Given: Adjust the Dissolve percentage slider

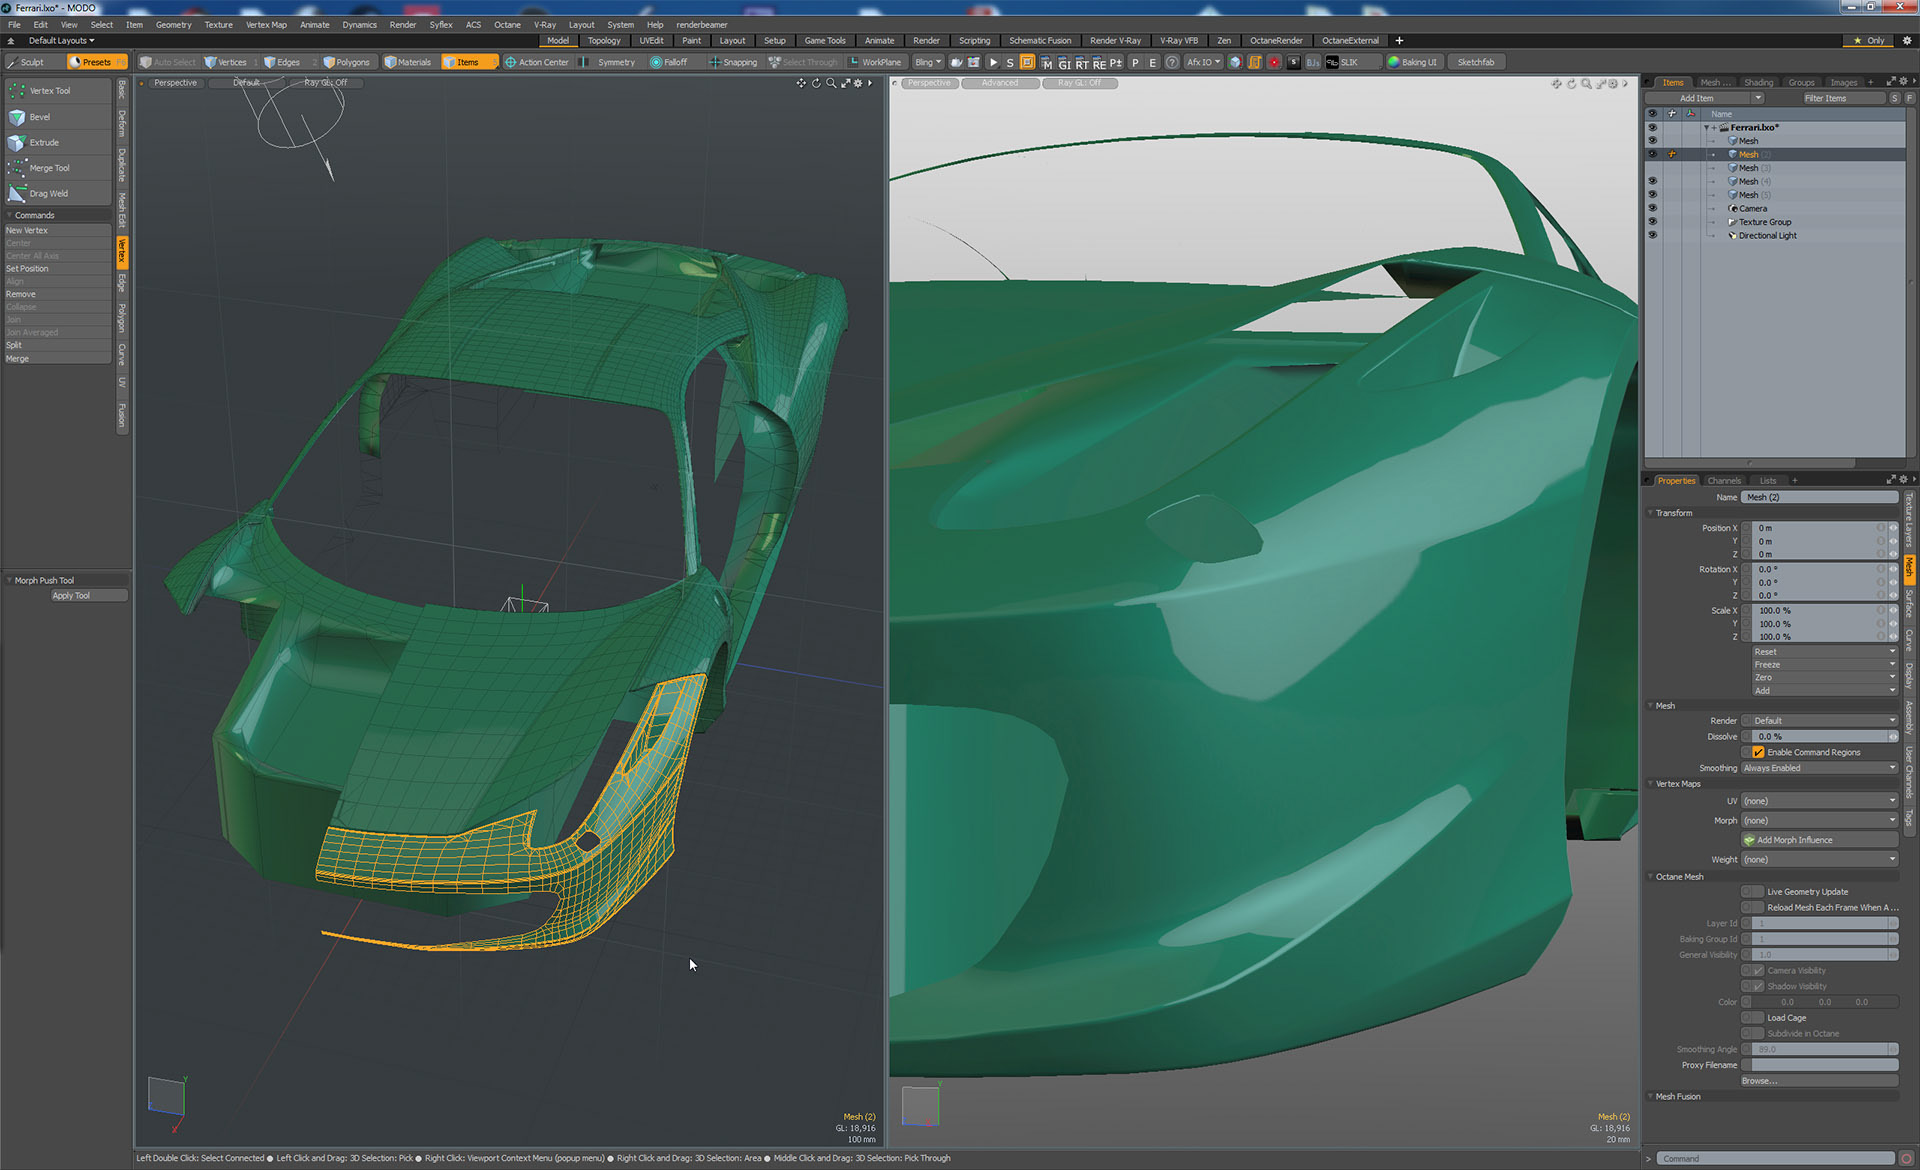Looking at the screenshot, I should click(1819, 737).
